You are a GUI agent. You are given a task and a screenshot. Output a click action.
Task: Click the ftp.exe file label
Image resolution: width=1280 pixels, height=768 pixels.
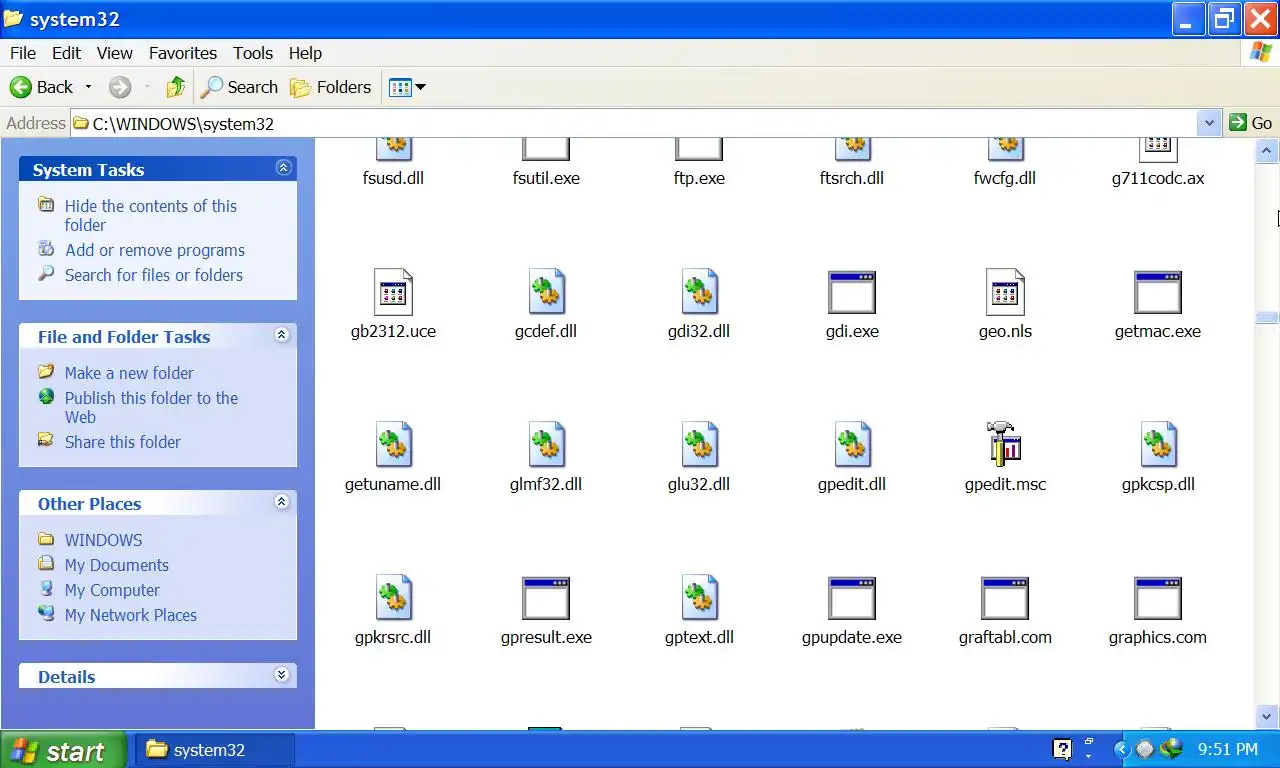[699, 178]
